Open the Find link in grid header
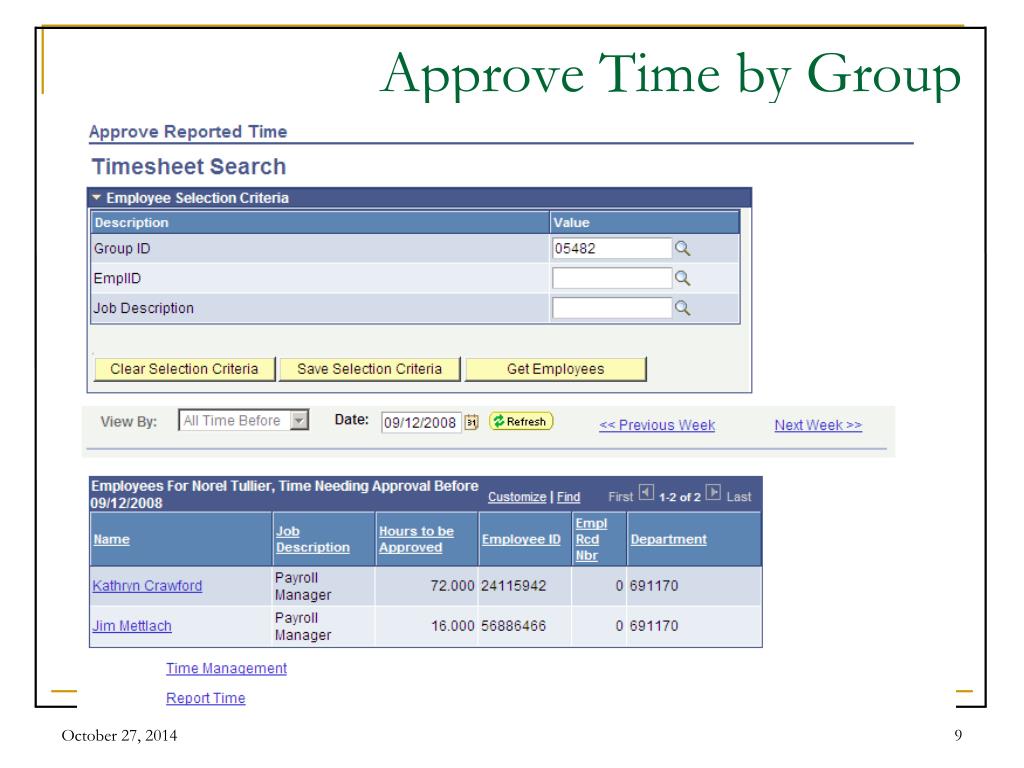Screen dimensions: 1024x768 [x=568, y=497]
